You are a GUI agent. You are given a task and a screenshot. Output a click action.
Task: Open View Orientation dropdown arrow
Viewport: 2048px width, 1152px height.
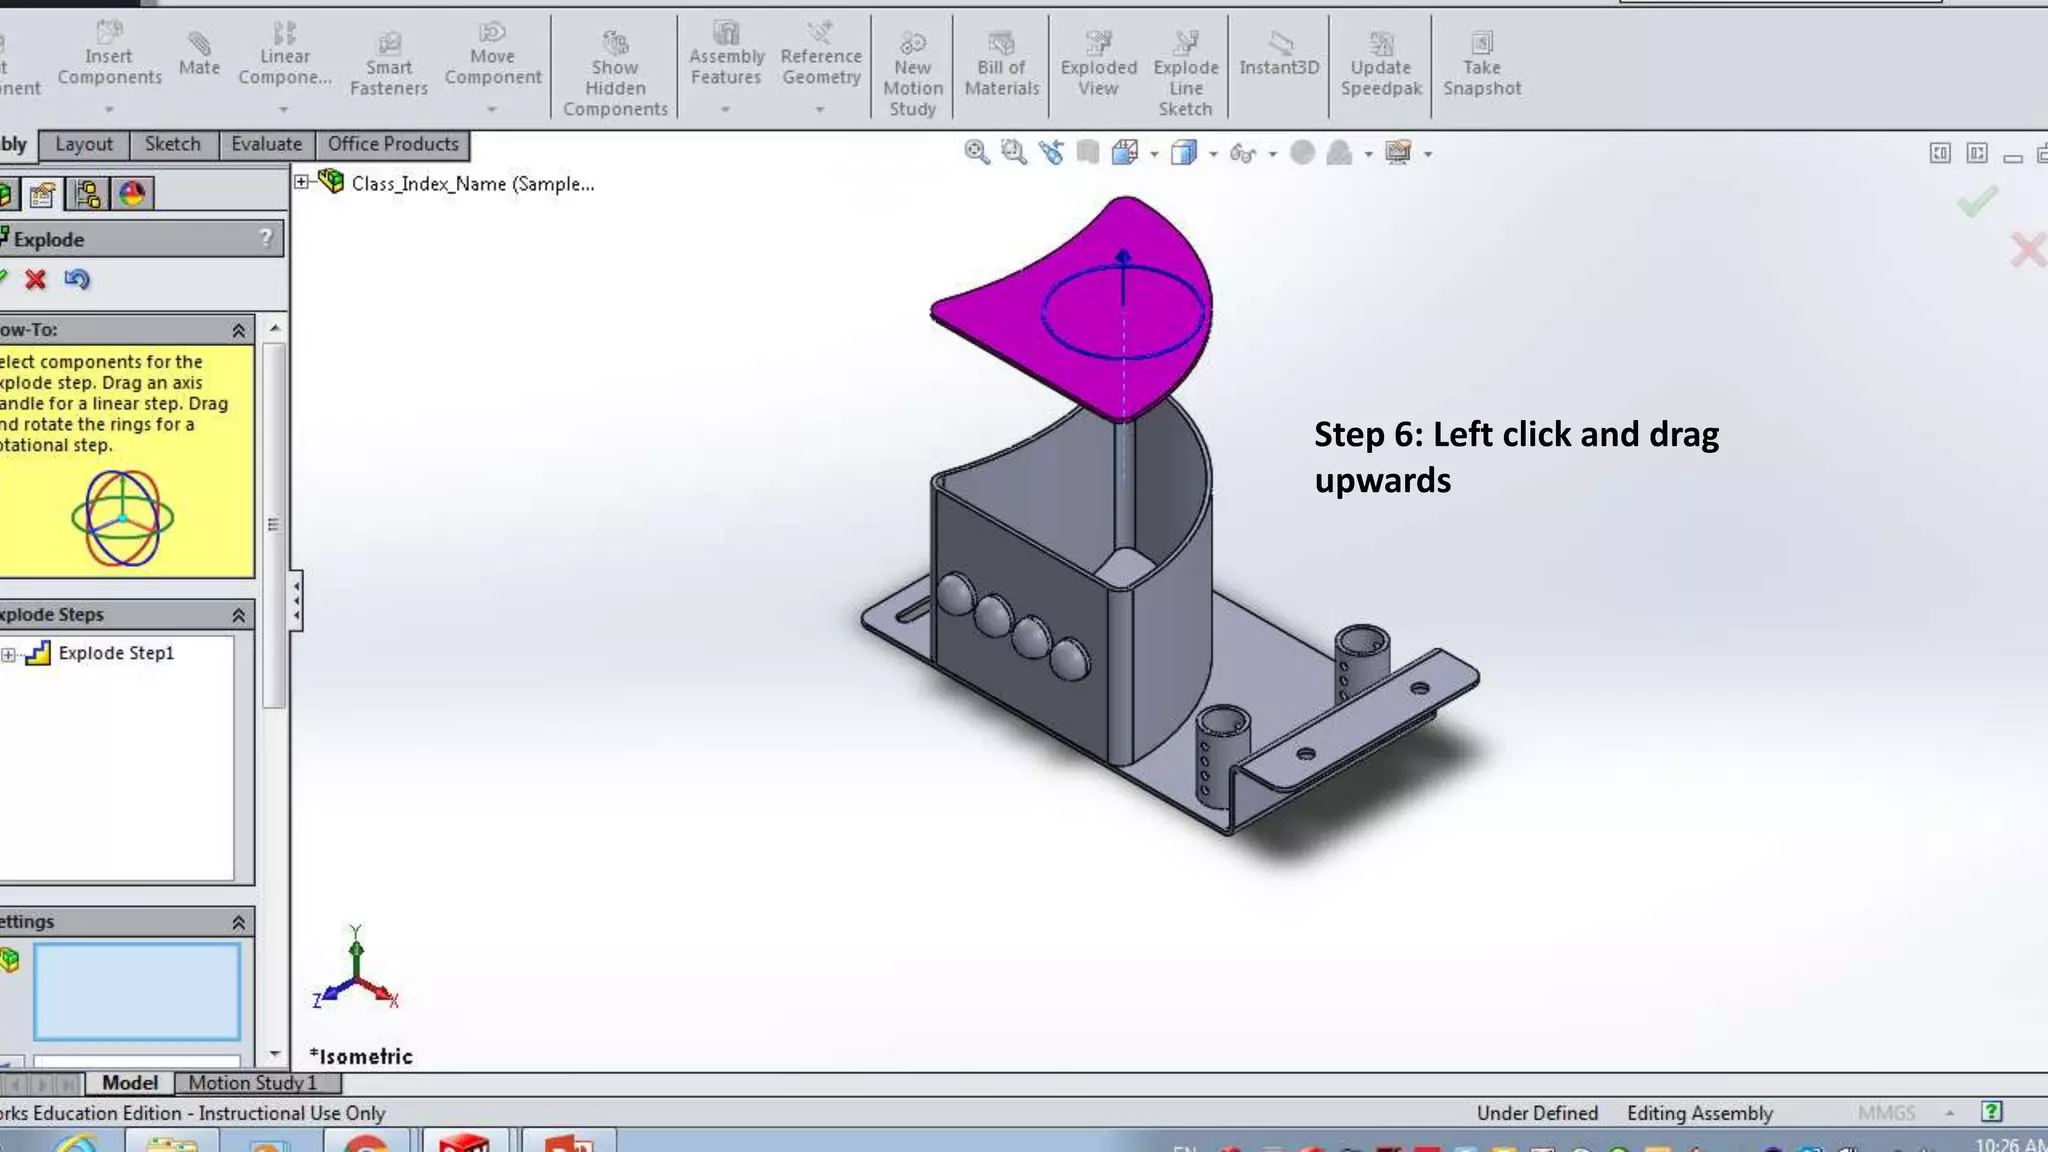click(x=1154, y=154)
